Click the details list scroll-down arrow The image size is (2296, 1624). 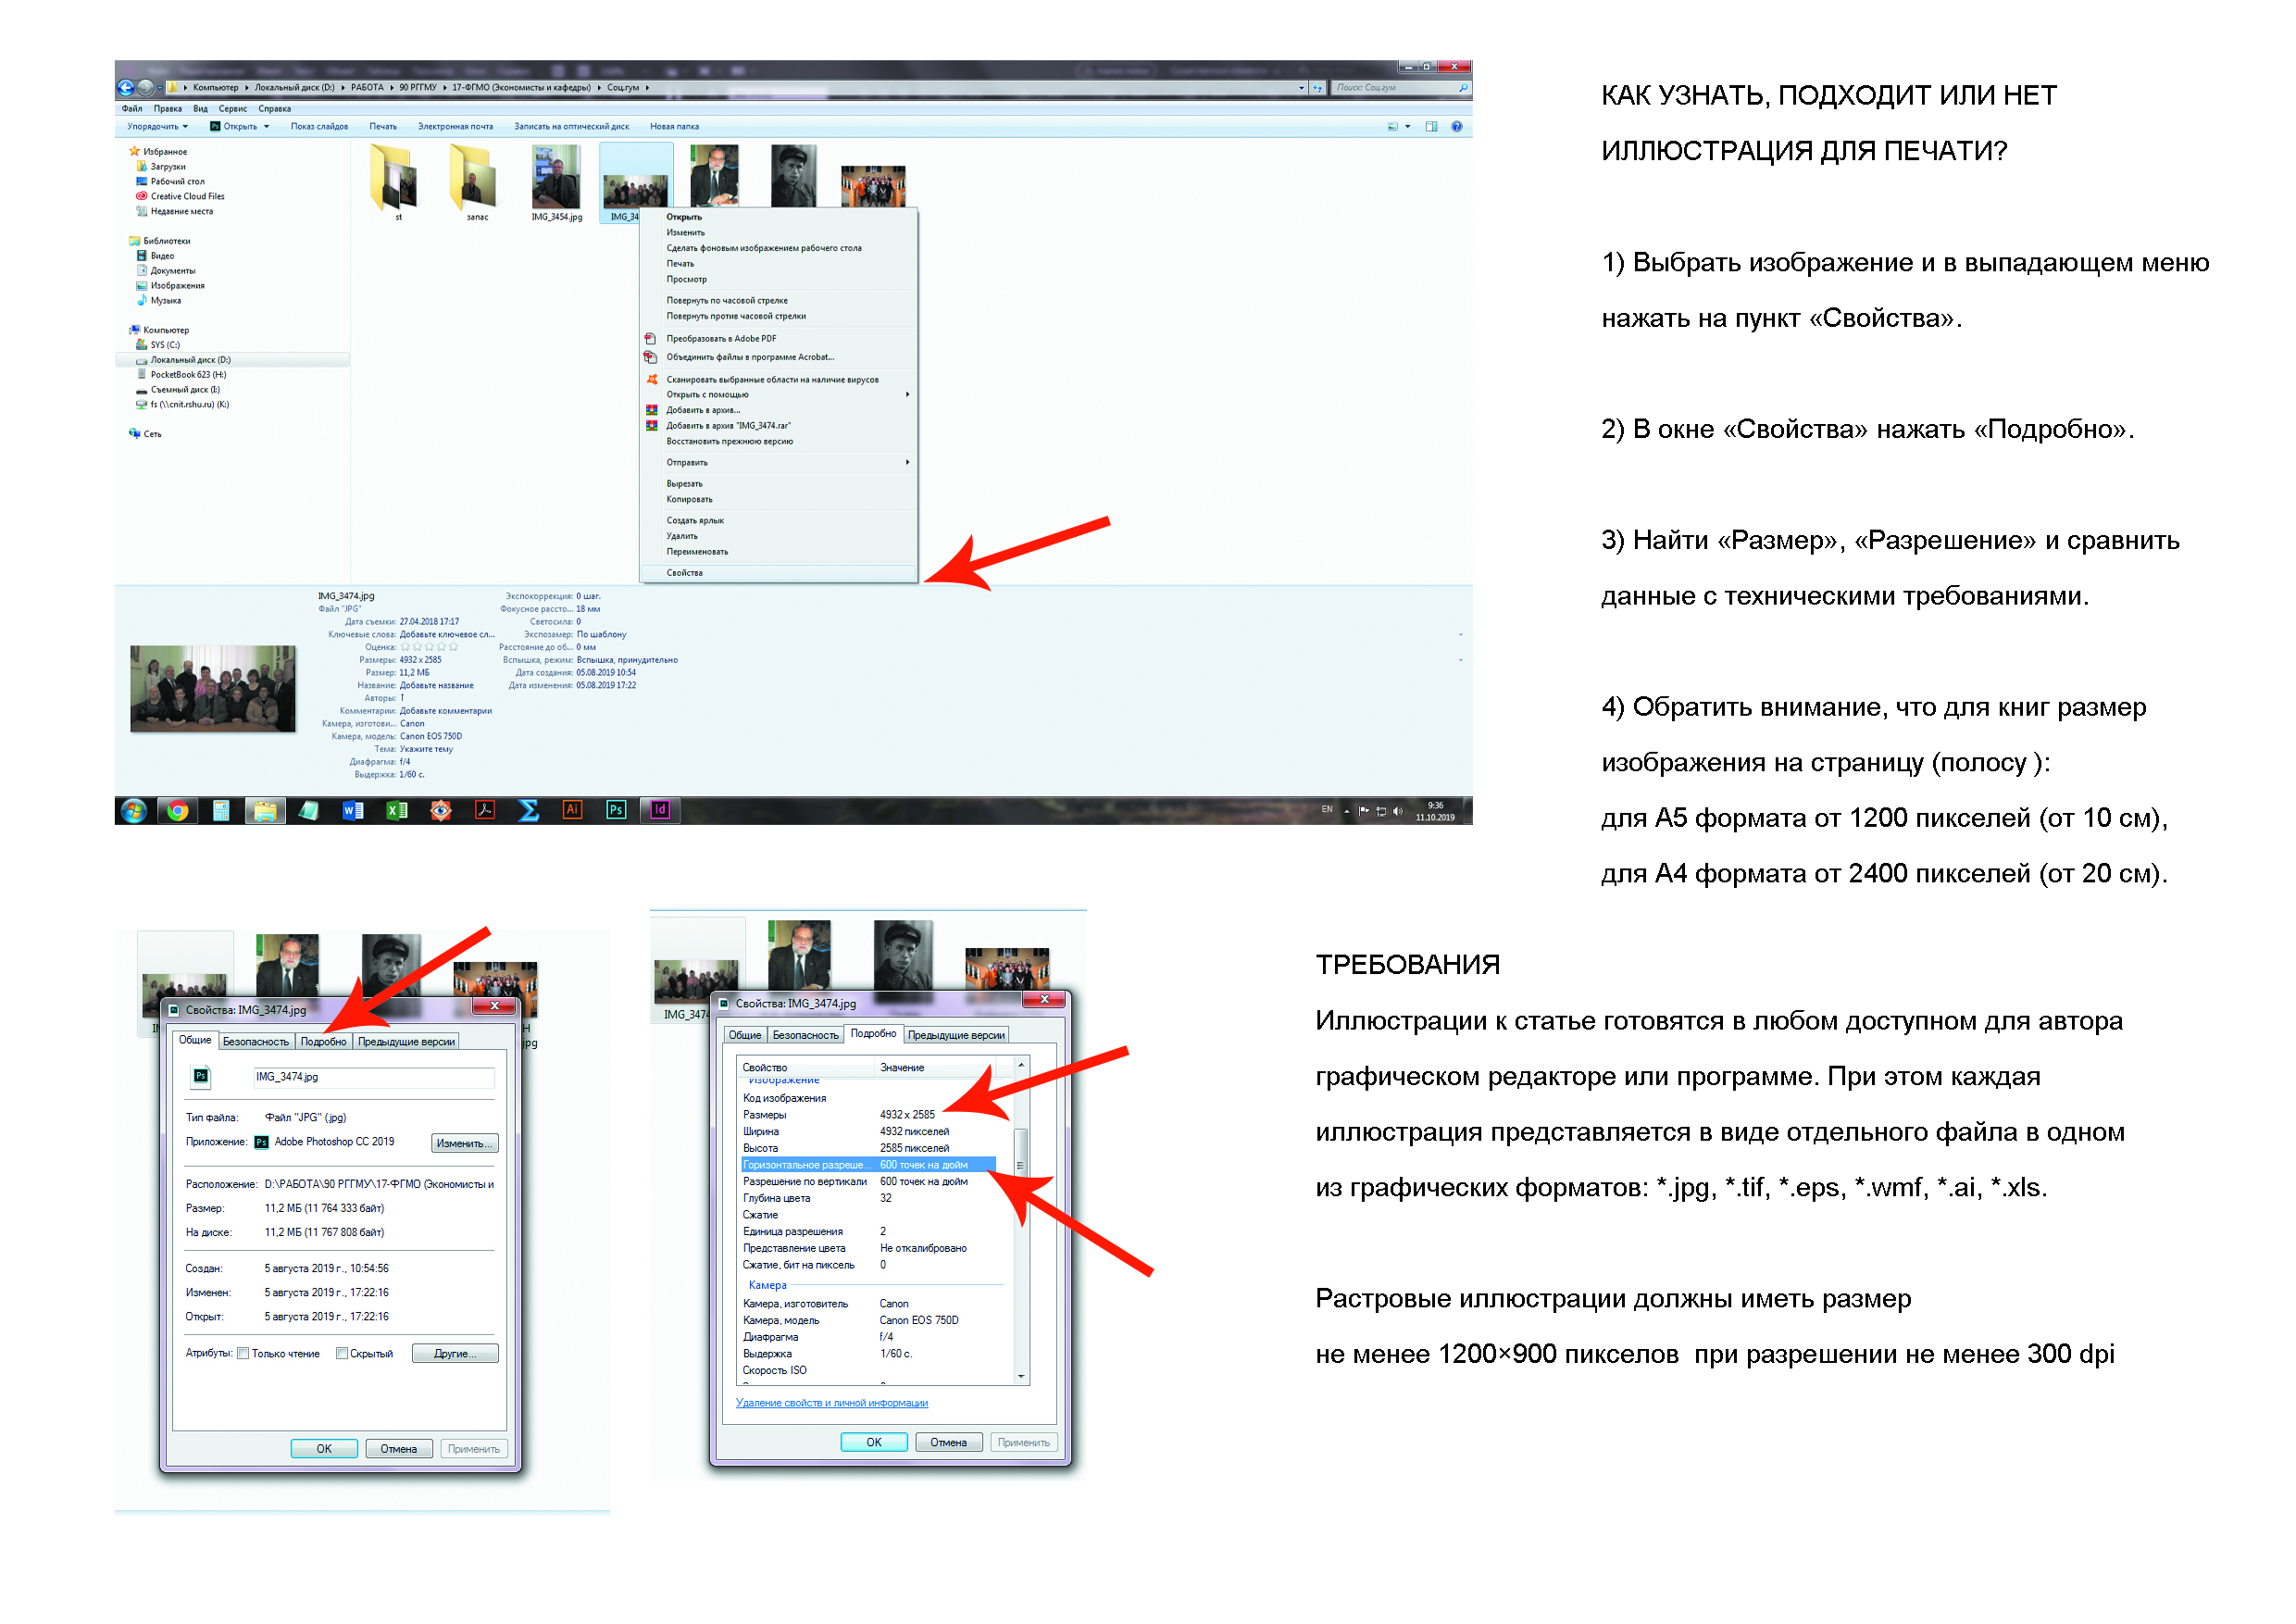pyautogui.click(x=1021, y=1377)
